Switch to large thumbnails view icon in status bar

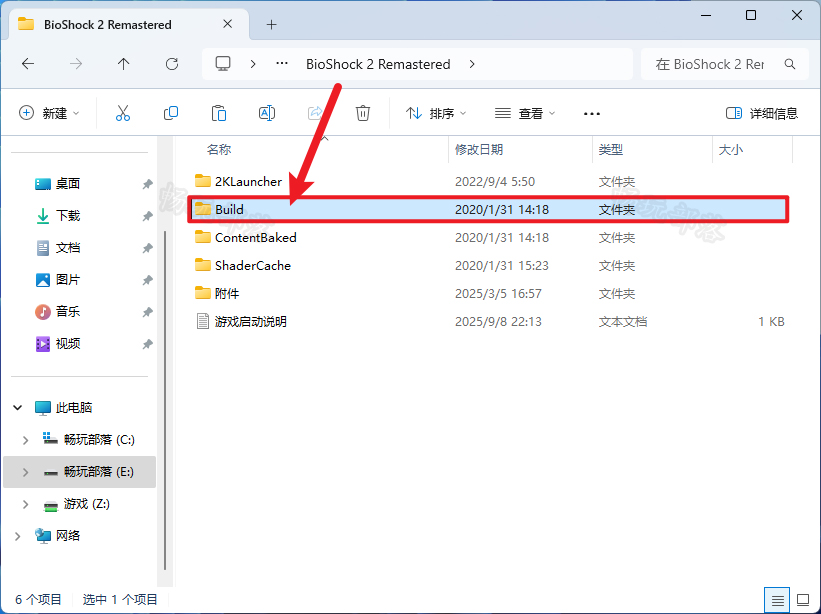pyautogui.click(x=803, y=600)
